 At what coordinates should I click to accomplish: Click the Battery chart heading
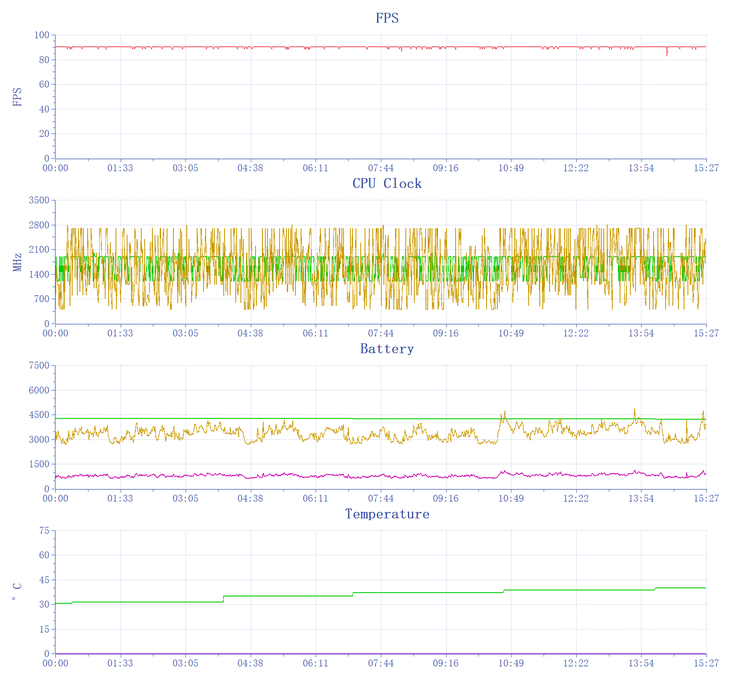point(387,349)
